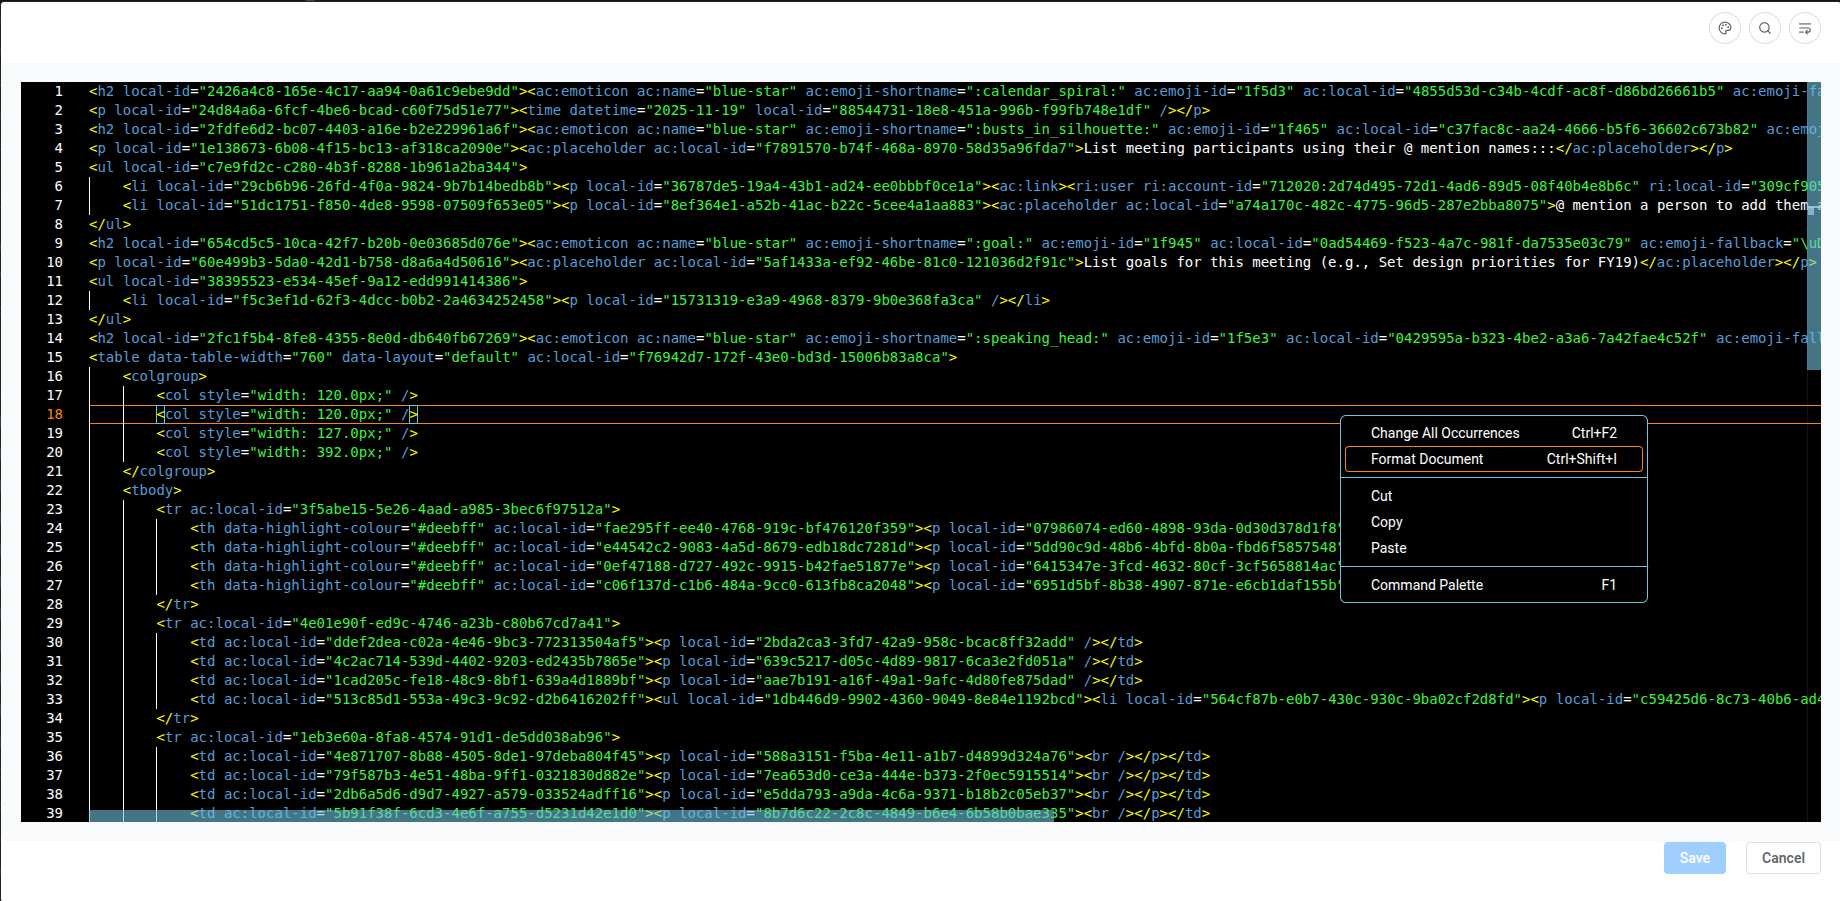Click line number 16 in the gutter
Image resolution: width=1840 pixels, height=901 pixels.
click(54, 376)
